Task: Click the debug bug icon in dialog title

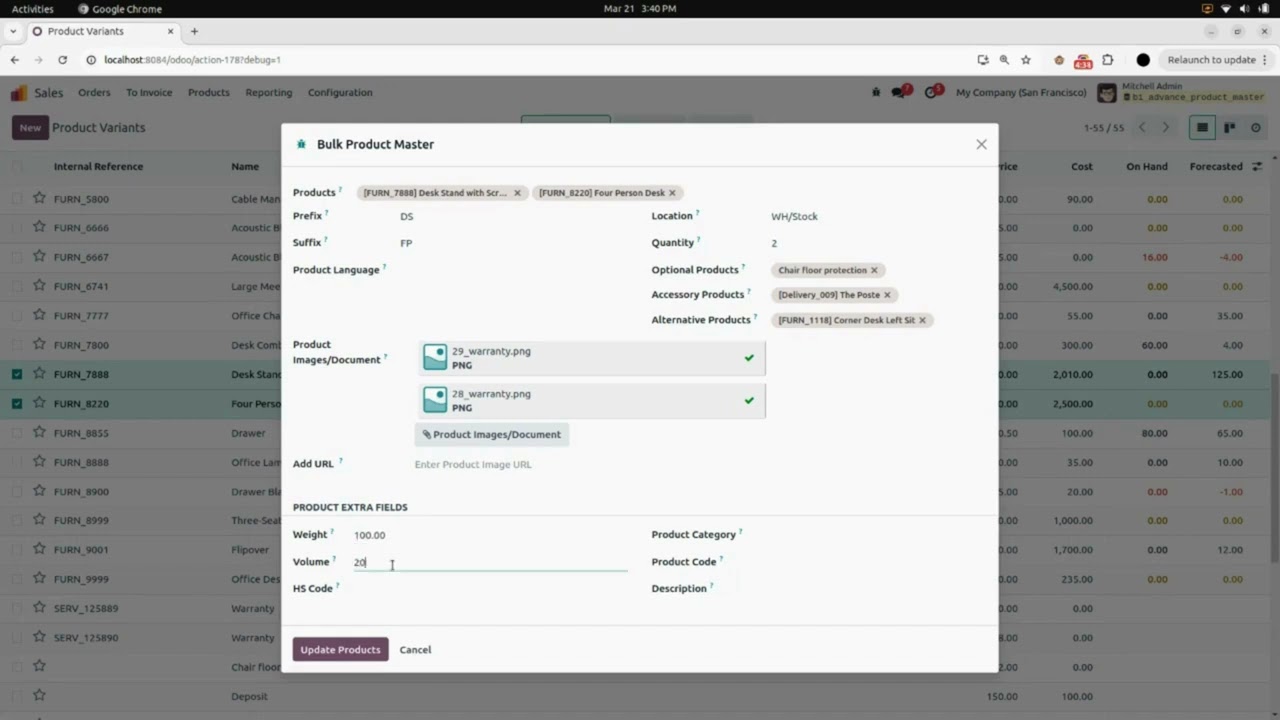Action: 301,144
